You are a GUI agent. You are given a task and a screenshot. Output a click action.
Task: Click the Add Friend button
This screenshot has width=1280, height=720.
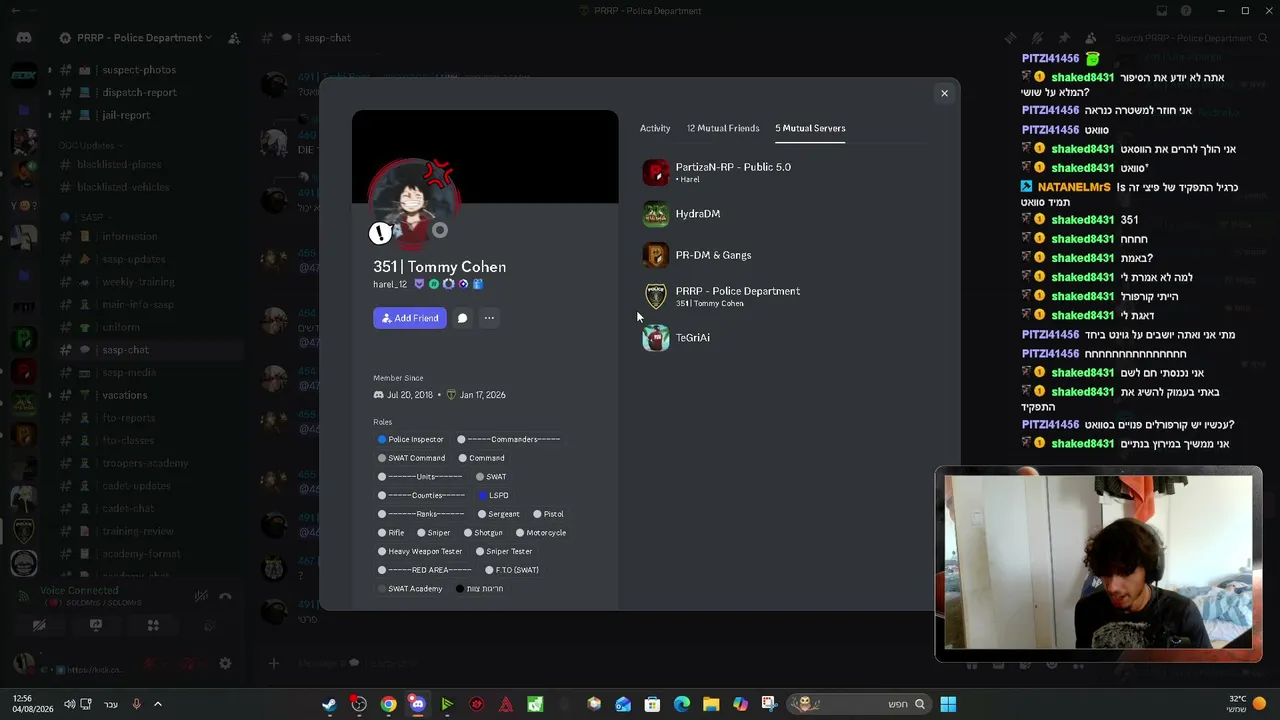pyautogui.click(x=410, y=318)
